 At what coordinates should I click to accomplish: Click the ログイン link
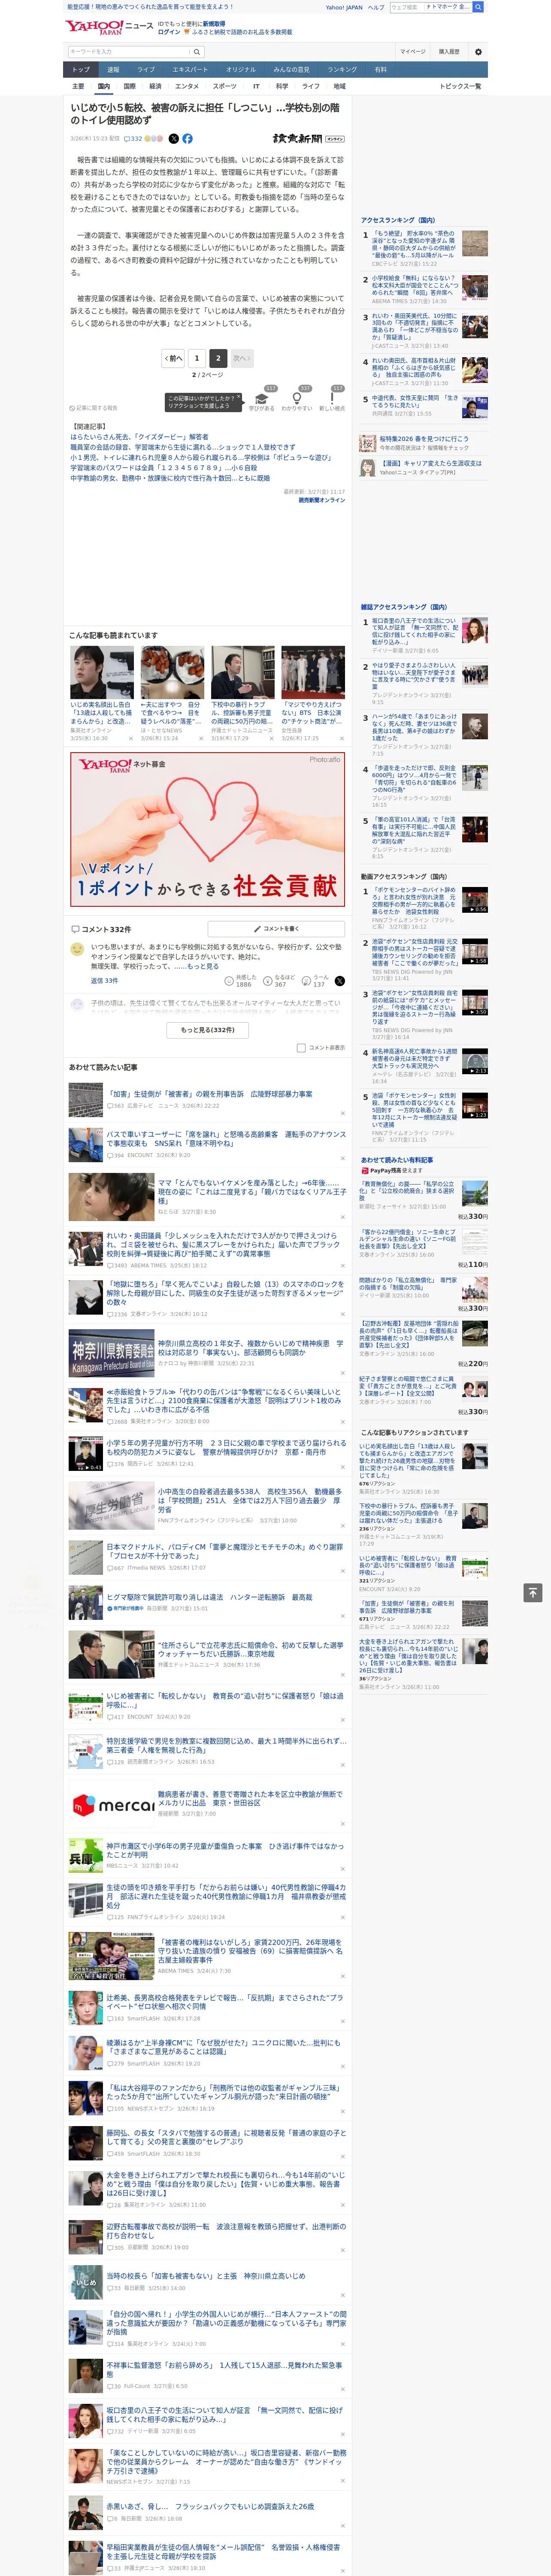tap(169, 32)
